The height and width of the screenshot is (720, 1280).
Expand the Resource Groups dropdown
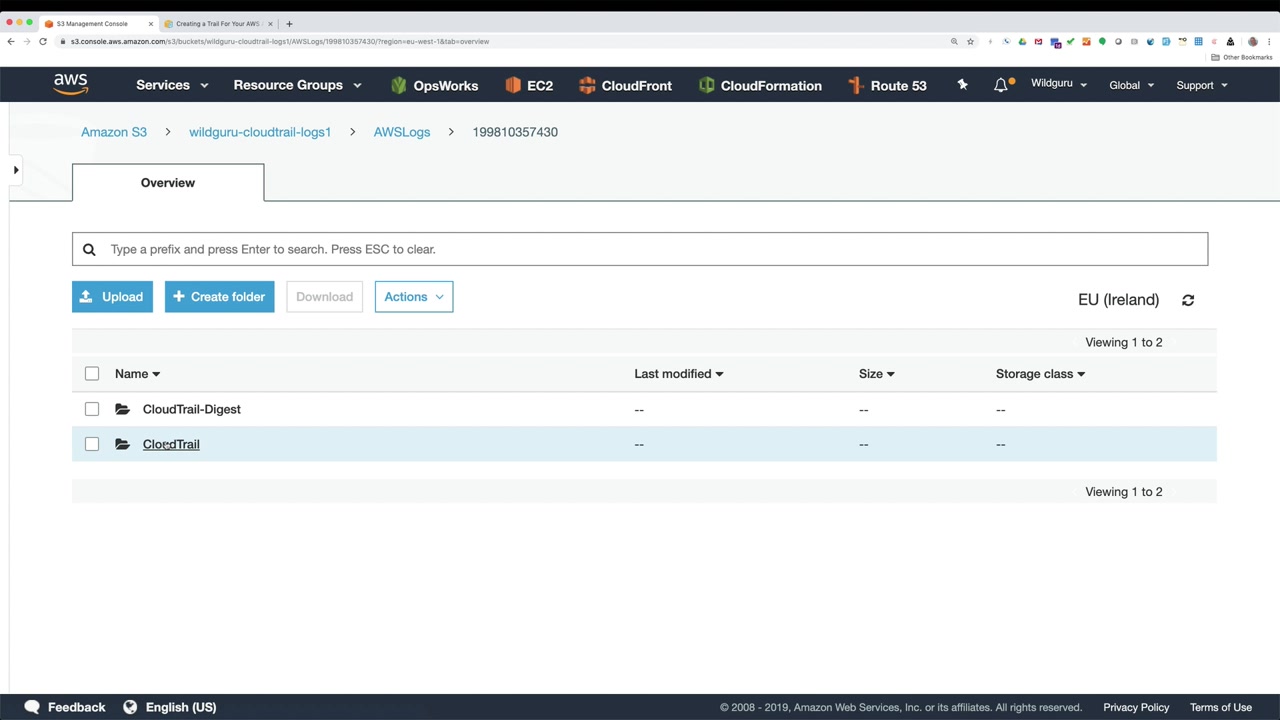click(297, 85)
